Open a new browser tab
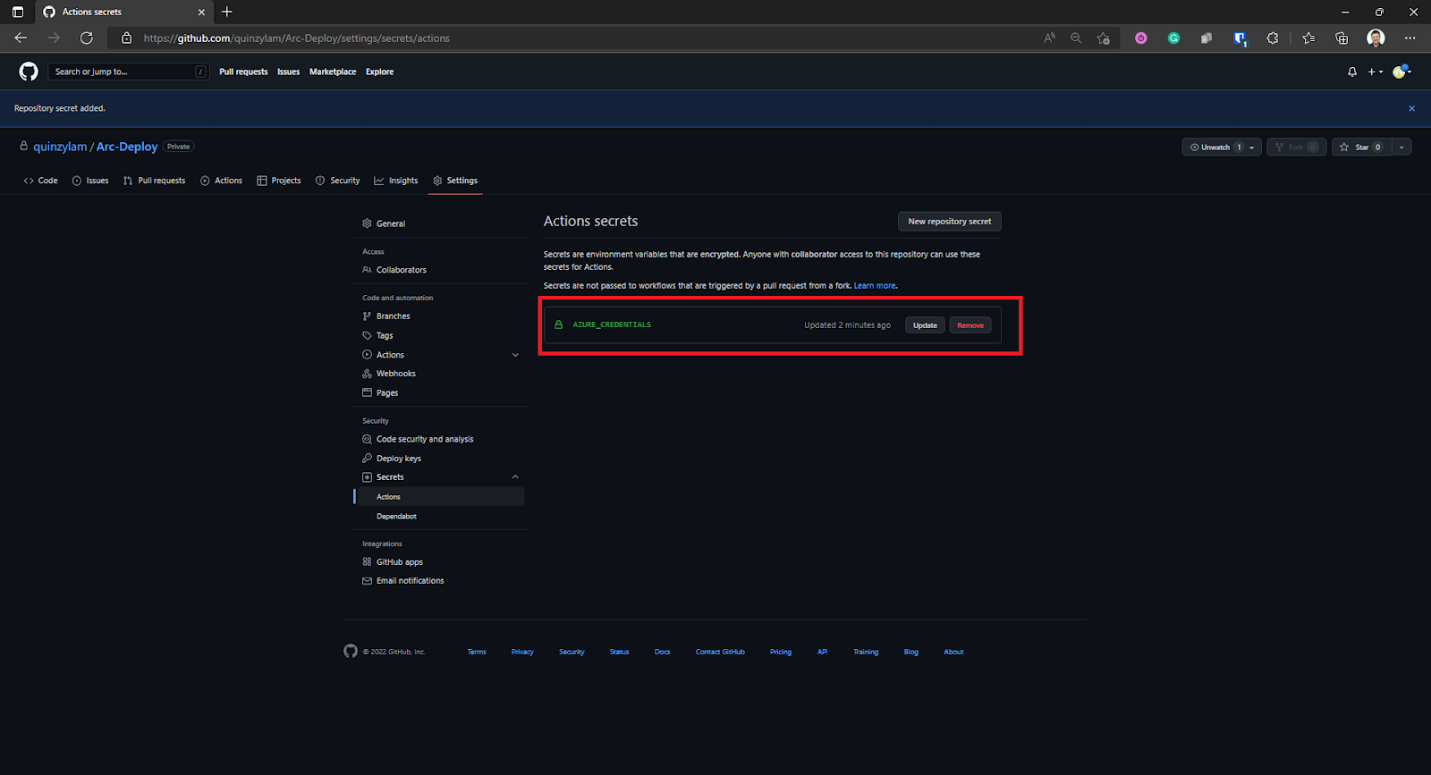 (227, 12)
